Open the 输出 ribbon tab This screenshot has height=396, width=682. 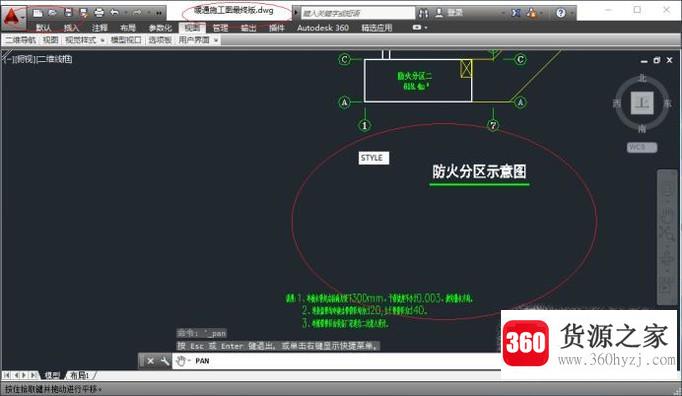(x=248, y=28)
